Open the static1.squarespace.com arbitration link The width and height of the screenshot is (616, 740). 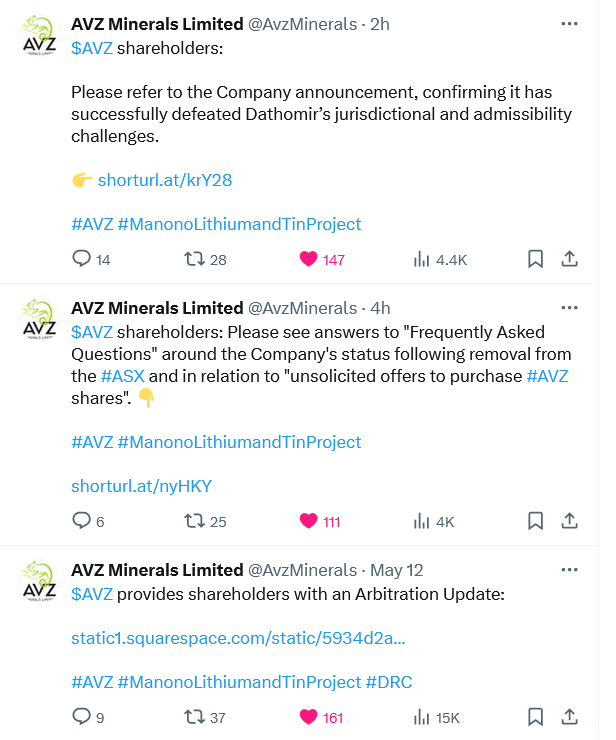[238, 638]
